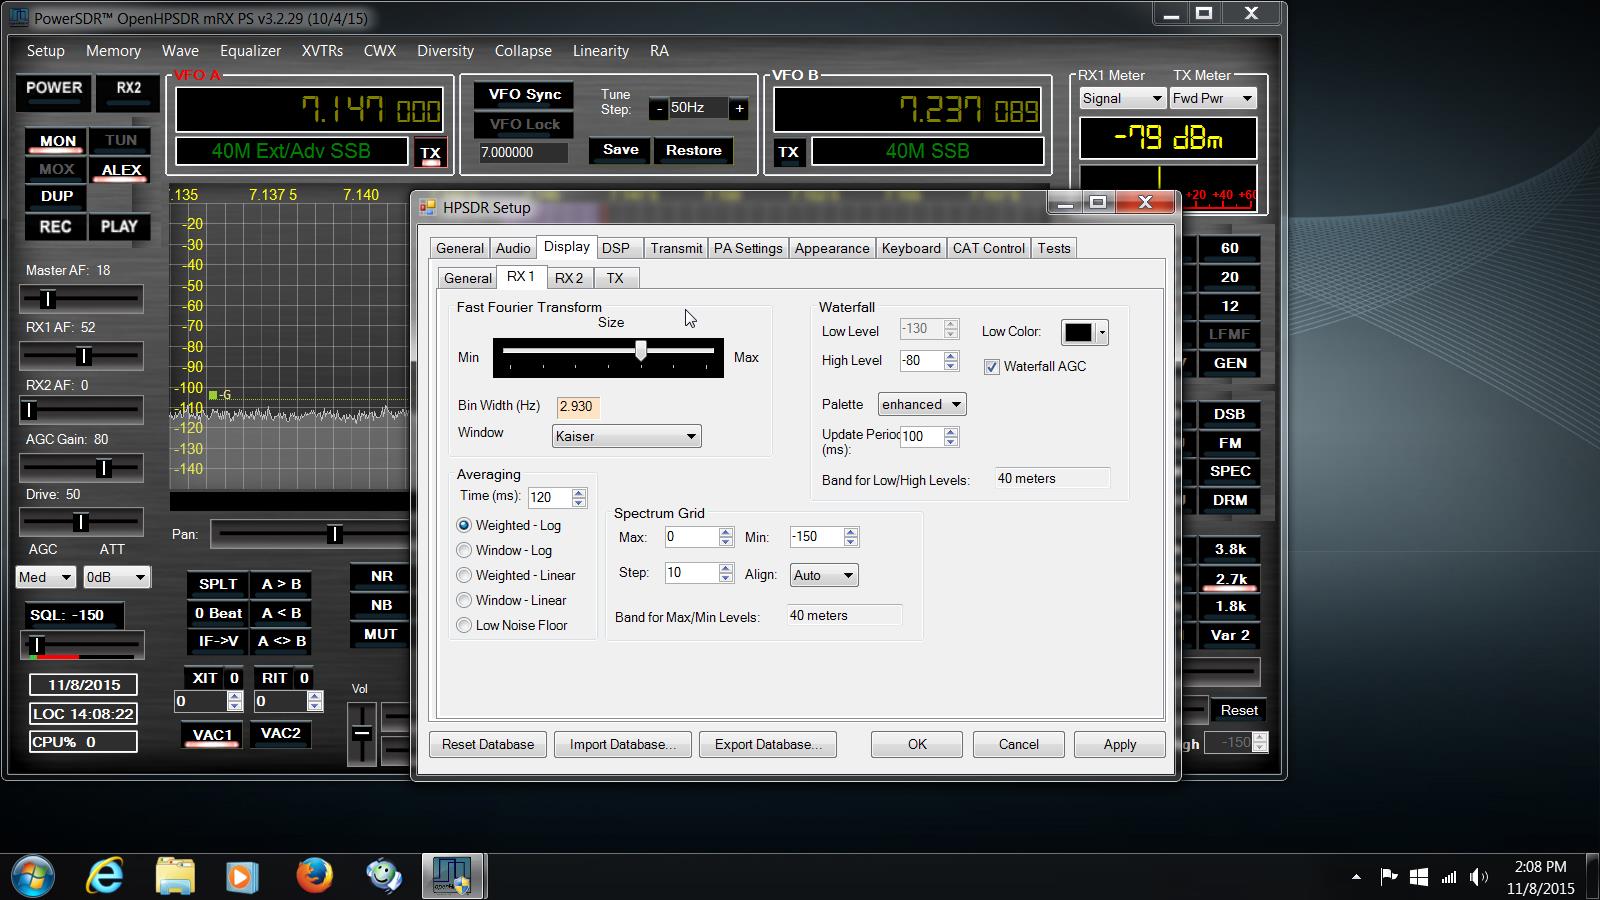Launch Windows Media Player from taskbar
Viewport: 1600px width, 900px height.
(x=240, y=877)
